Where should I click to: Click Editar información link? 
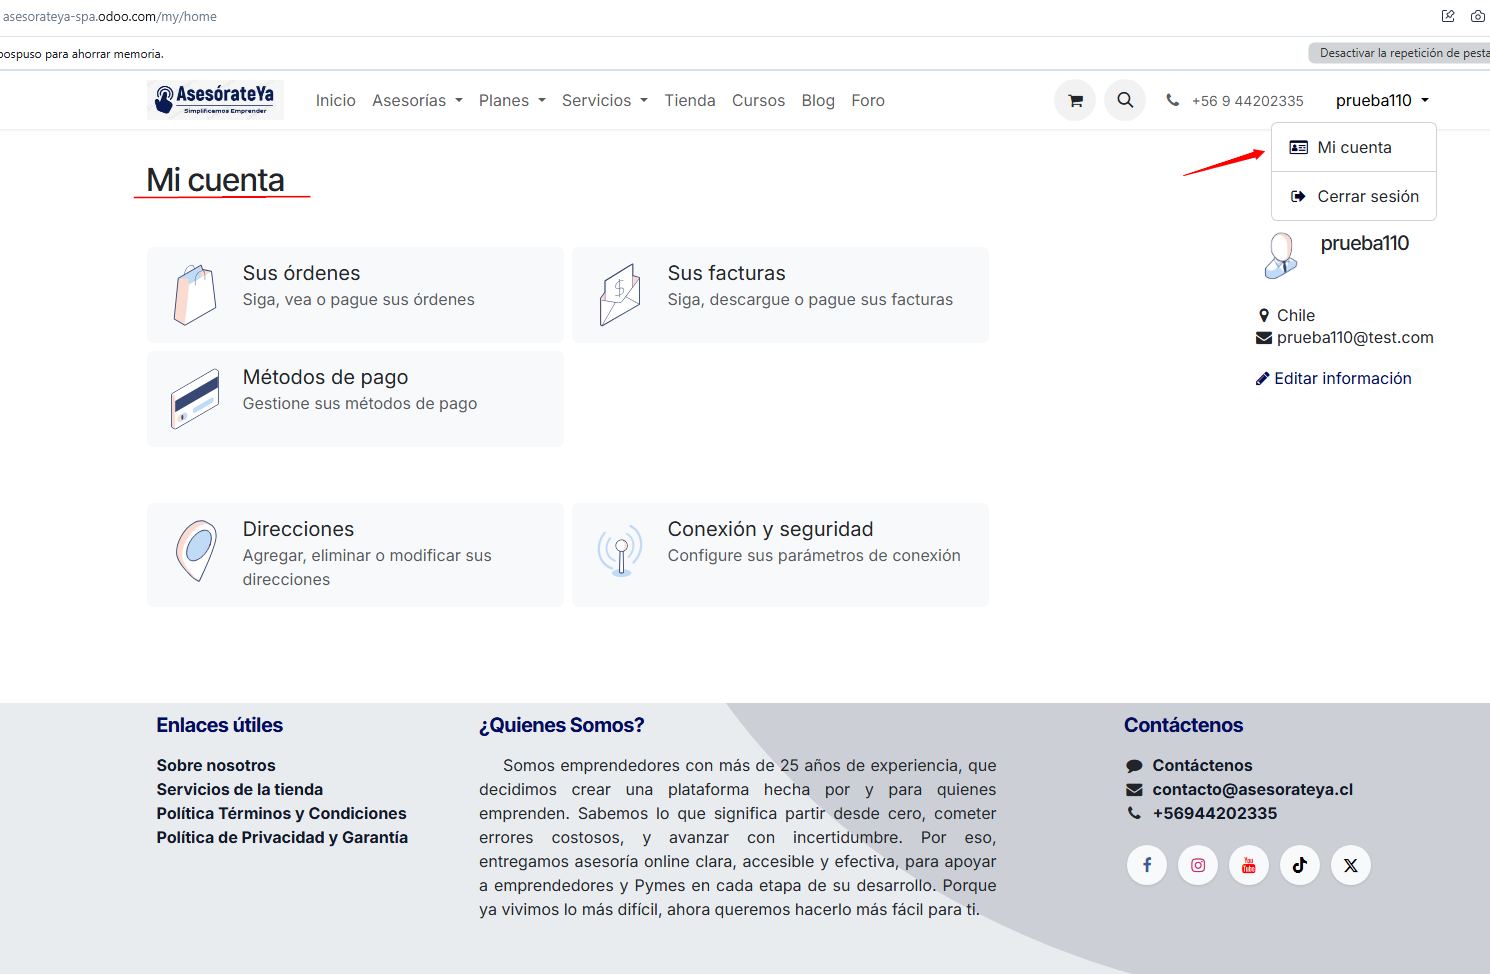1342,379
